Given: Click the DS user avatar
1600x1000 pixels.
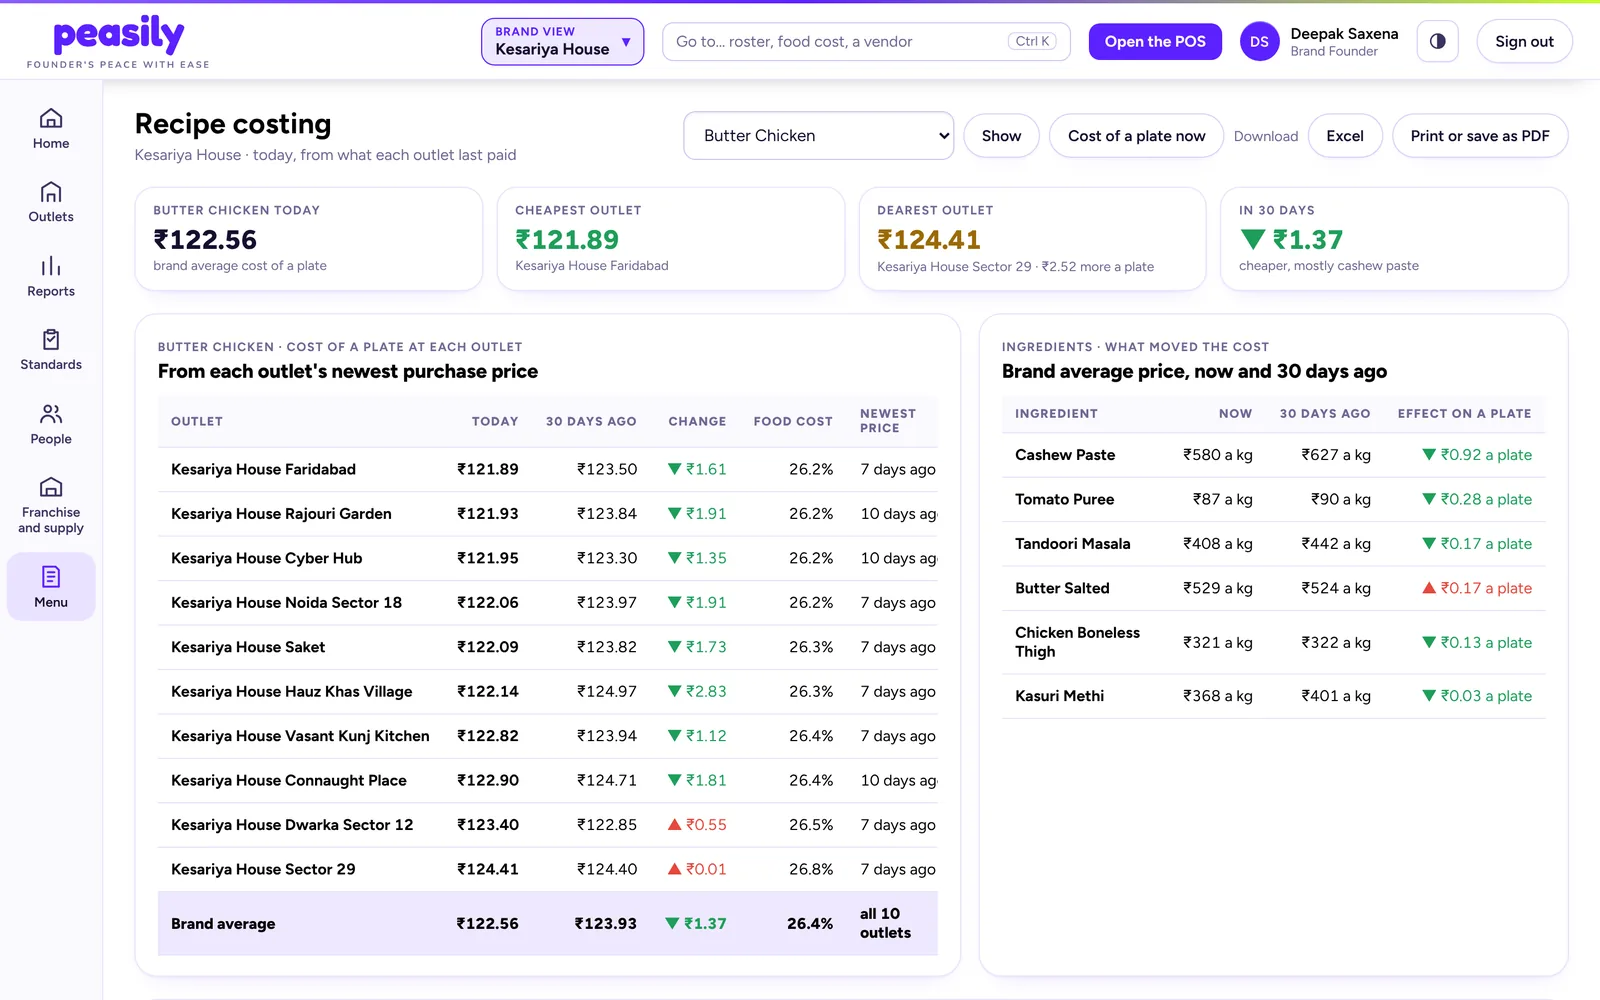Looking at the screenshot, I should point(1259,42).
